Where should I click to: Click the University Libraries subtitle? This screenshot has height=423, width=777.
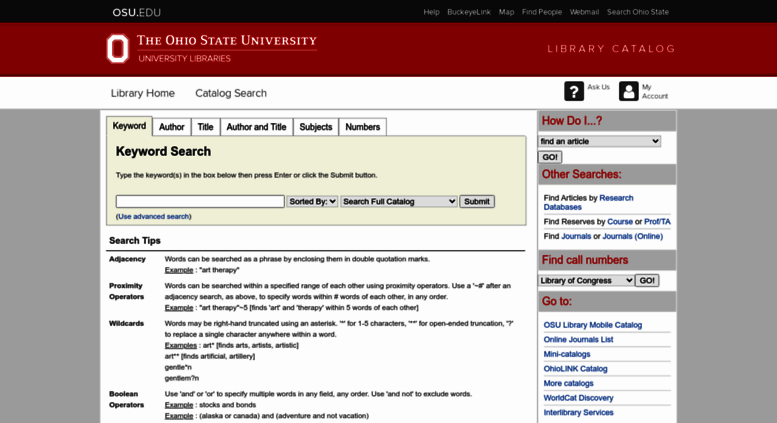pos(184,58)
